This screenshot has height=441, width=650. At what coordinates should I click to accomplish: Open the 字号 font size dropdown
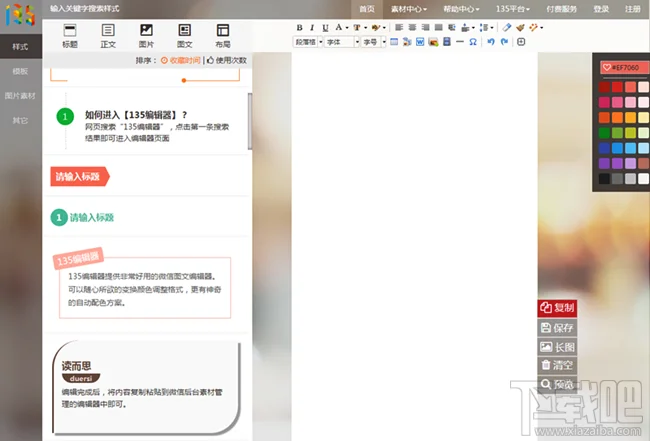pyautogui.click(x=374, y=42)
